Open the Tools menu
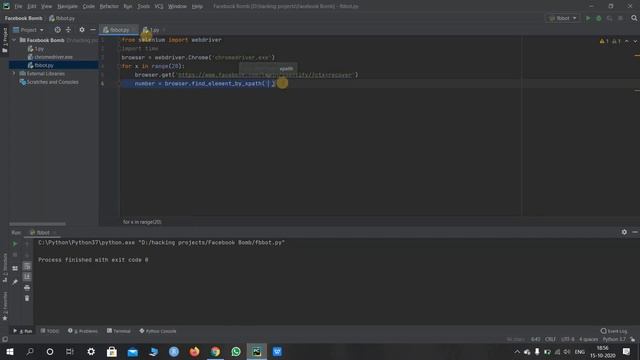Screen dimensions: 640x360 tap(143, 6)
